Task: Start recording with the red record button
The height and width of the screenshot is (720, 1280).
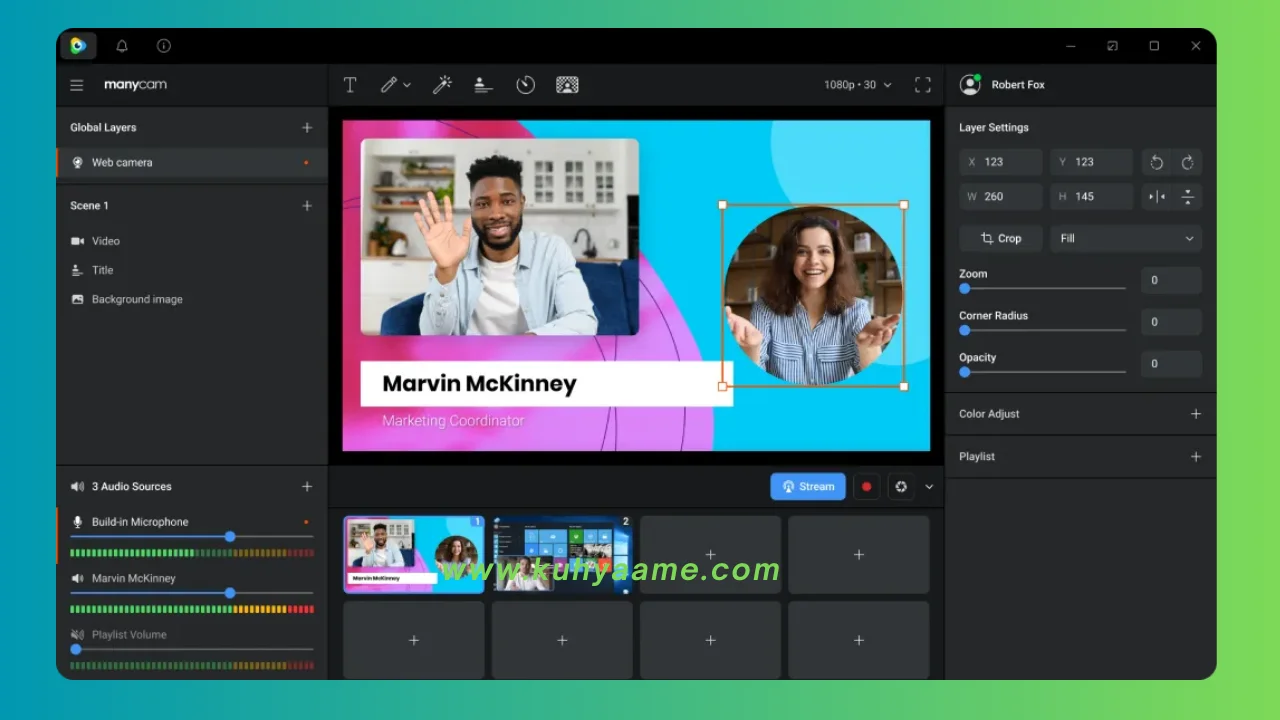Action: coord(866,487)
